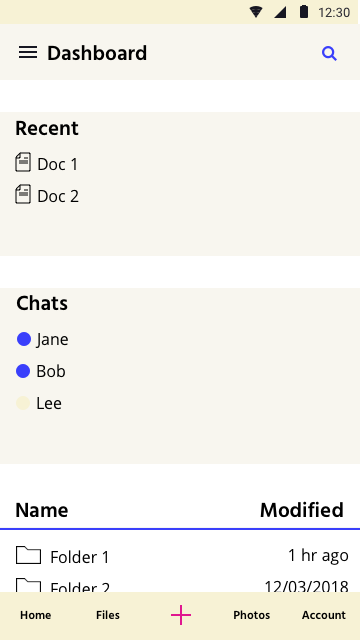
Task: Open the Folder 1 row
Action: [x=180, y=556]
